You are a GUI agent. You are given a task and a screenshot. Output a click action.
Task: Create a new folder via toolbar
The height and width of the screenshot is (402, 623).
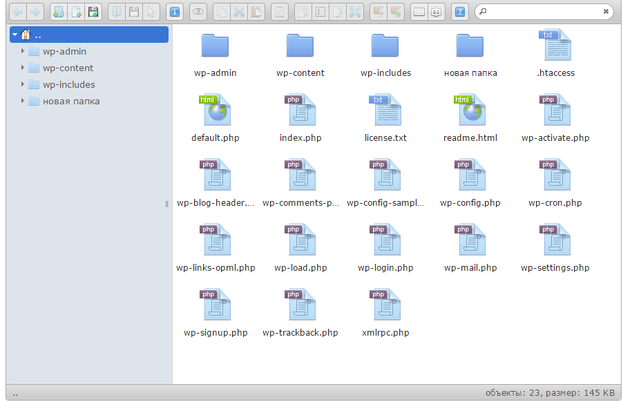(x=58, y=12)
